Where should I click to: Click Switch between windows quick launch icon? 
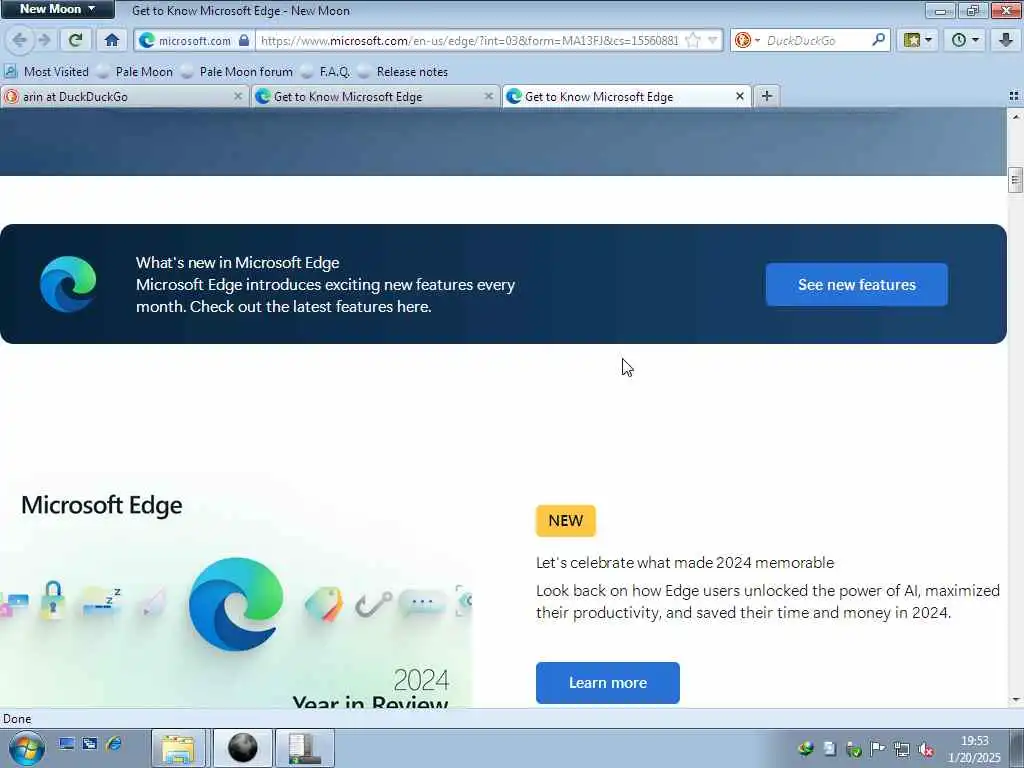tap(90, 743)
